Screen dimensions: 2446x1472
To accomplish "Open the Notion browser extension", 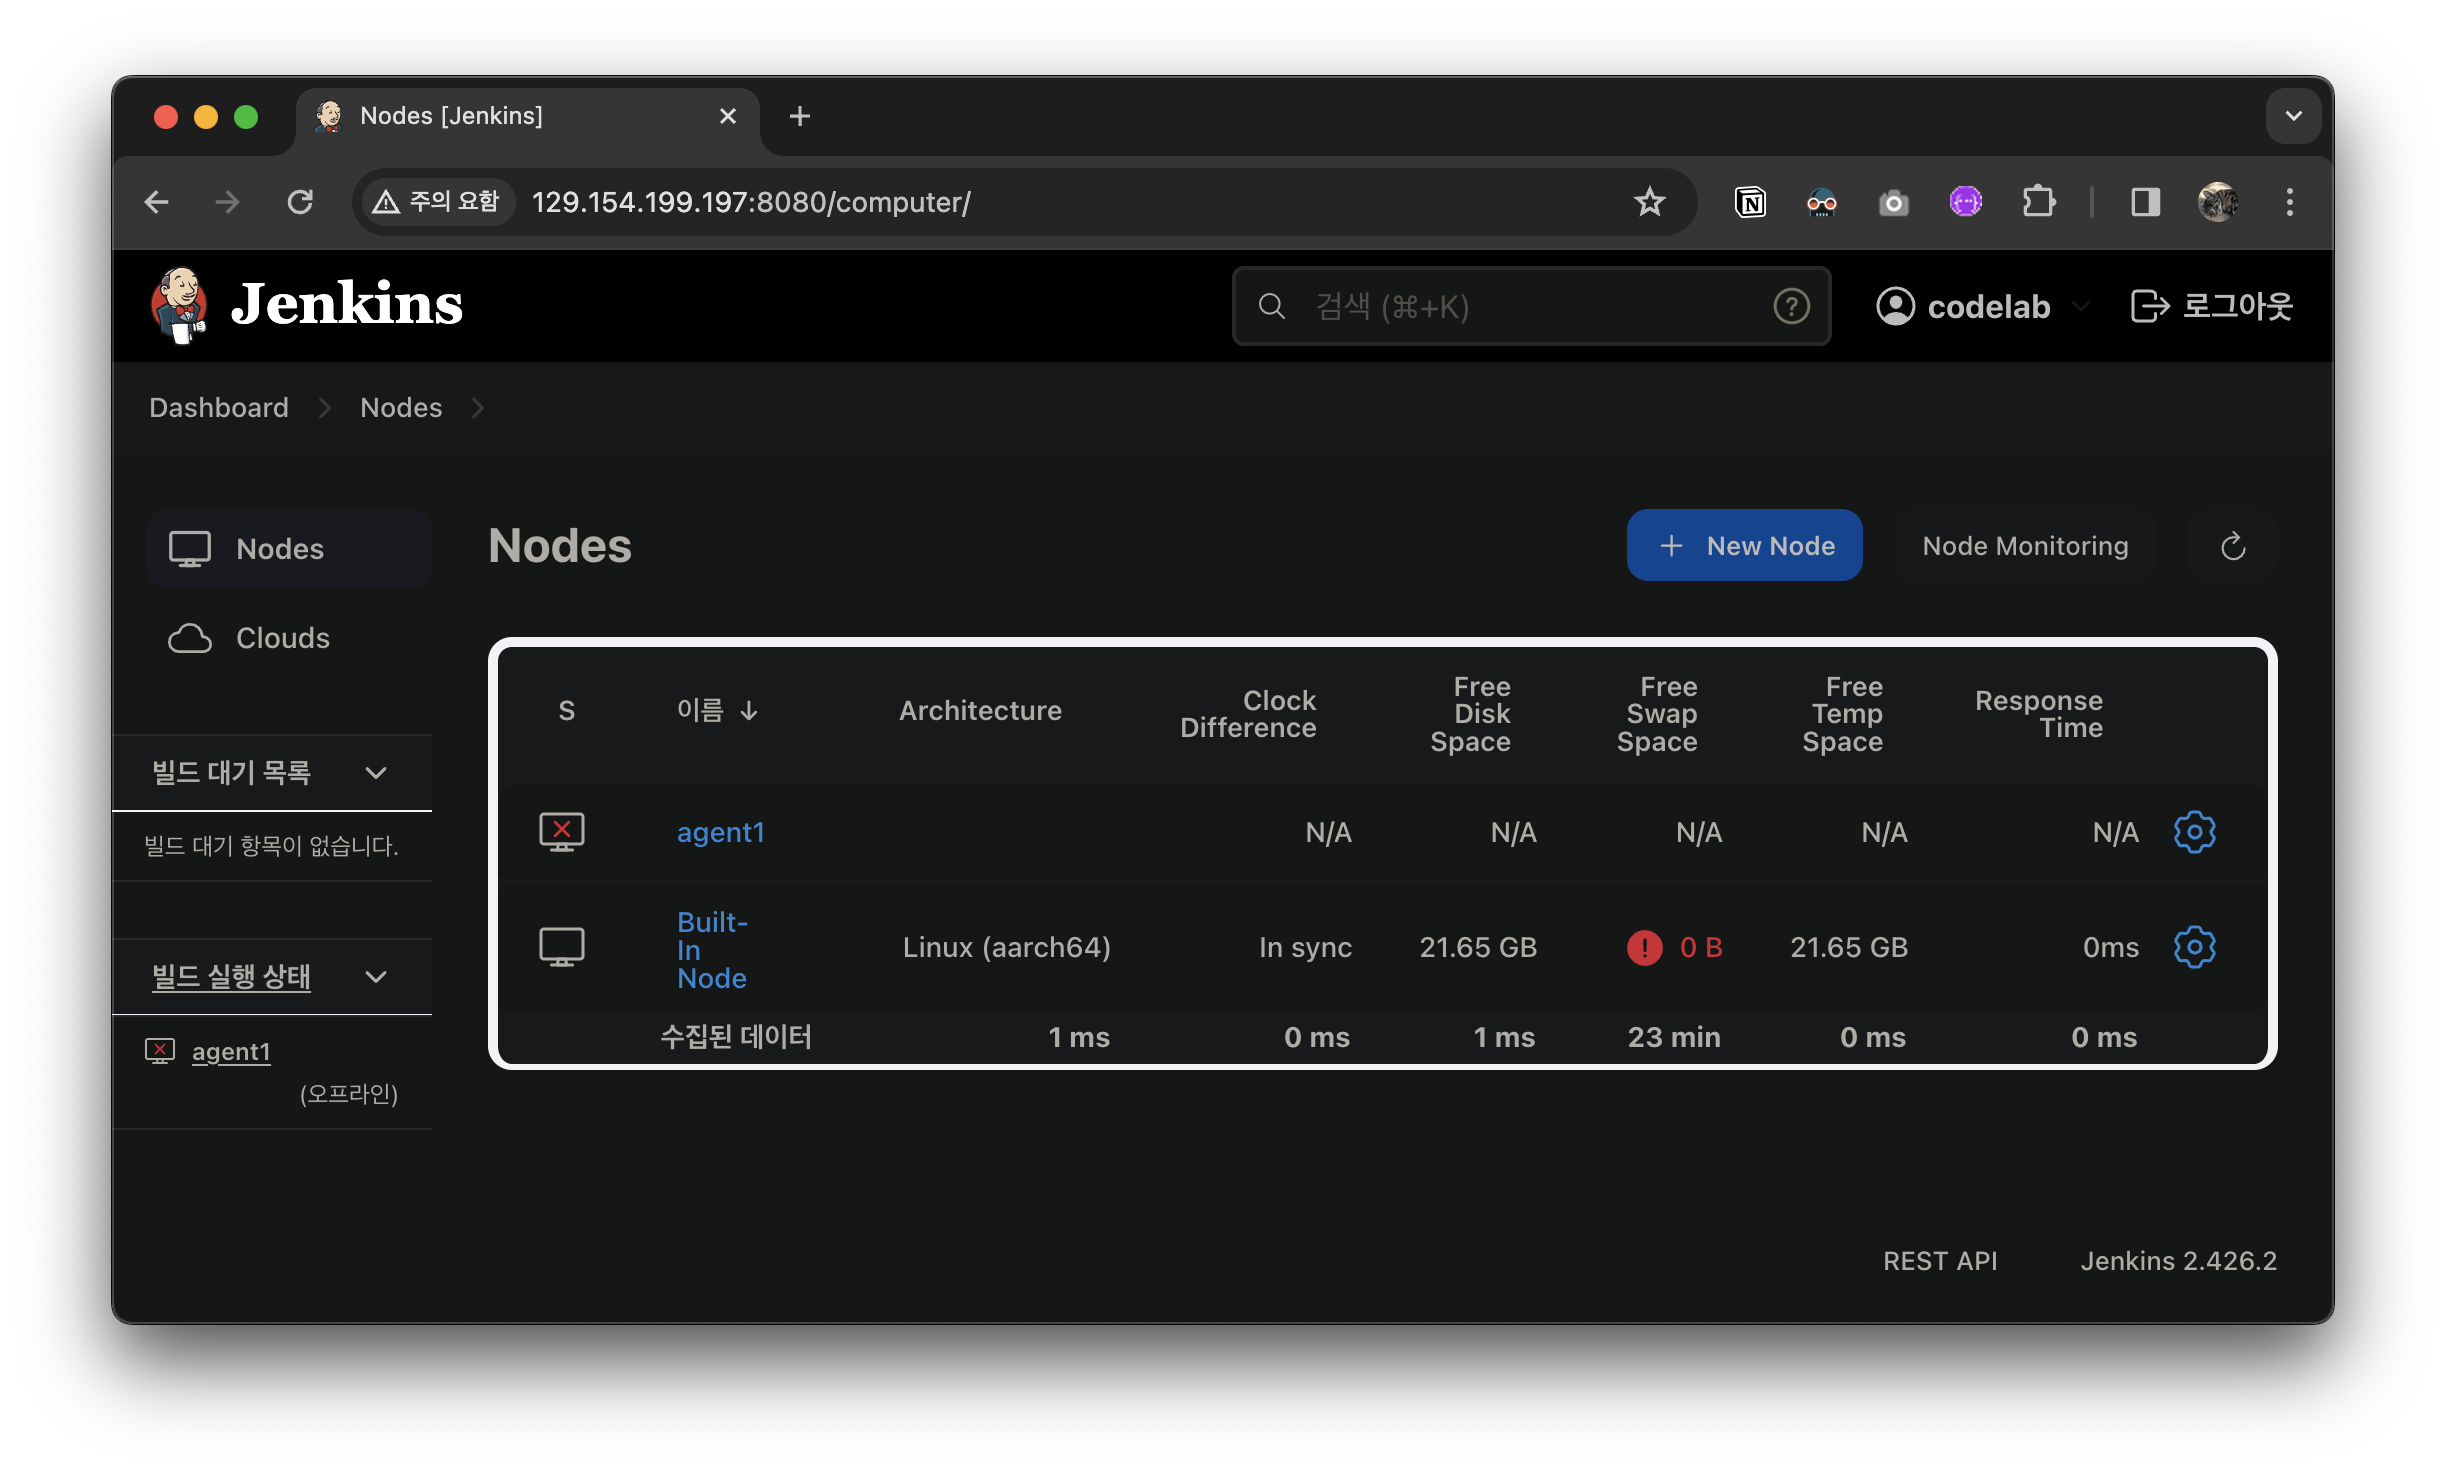I will click(1750, 203).
